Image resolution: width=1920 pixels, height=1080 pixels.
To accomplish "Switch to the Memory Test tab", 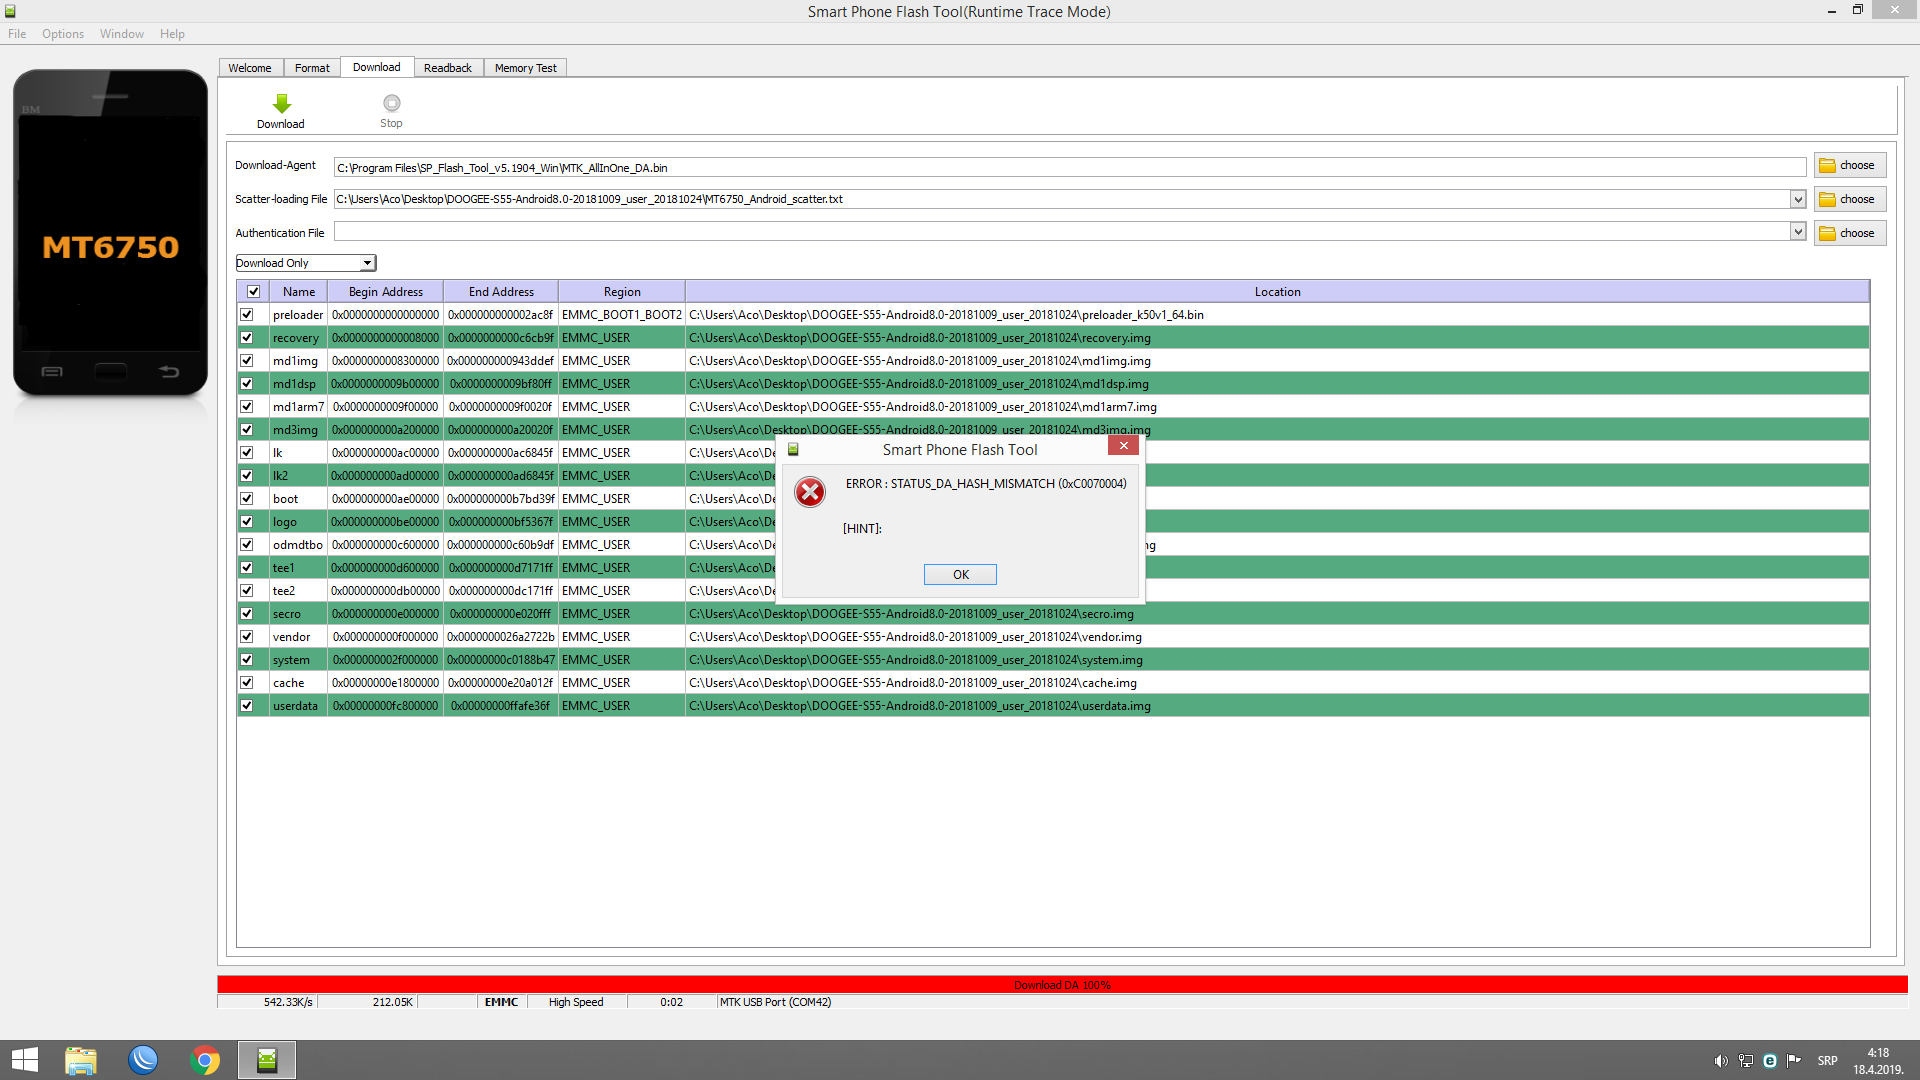I will click(x=526, y=68).
